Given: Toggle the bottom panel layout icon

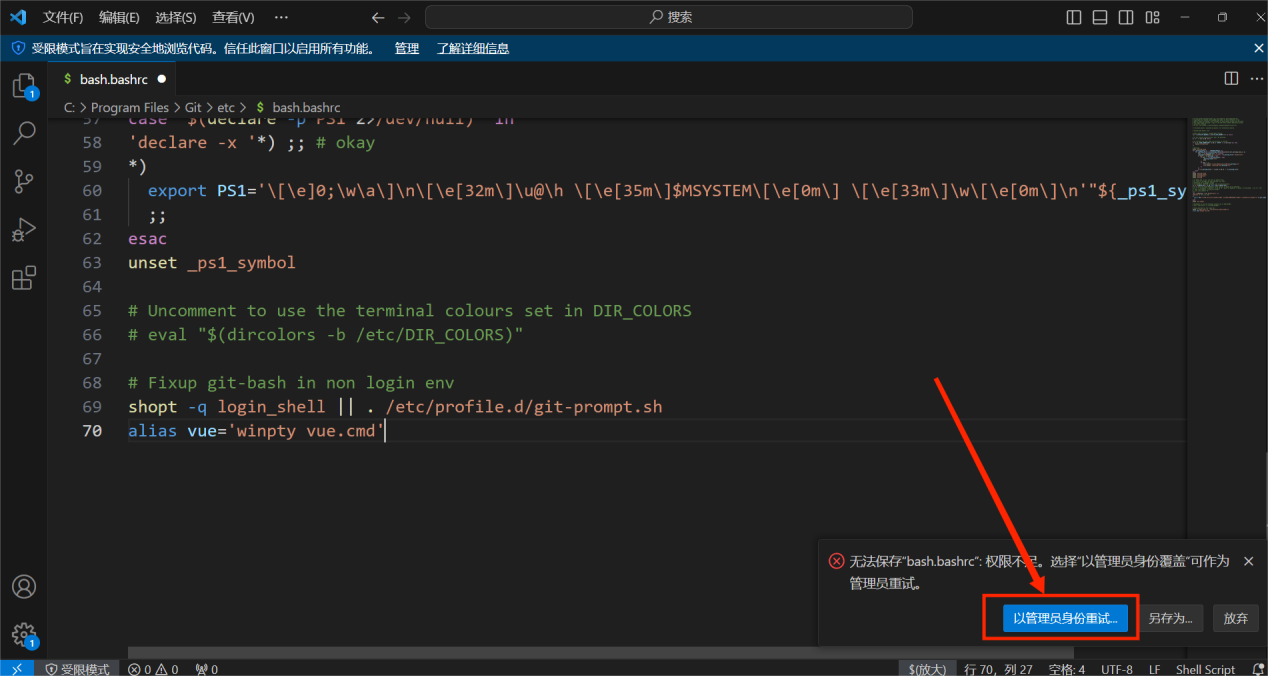Looking at the screenshot, I should (x=1100, y=17).
